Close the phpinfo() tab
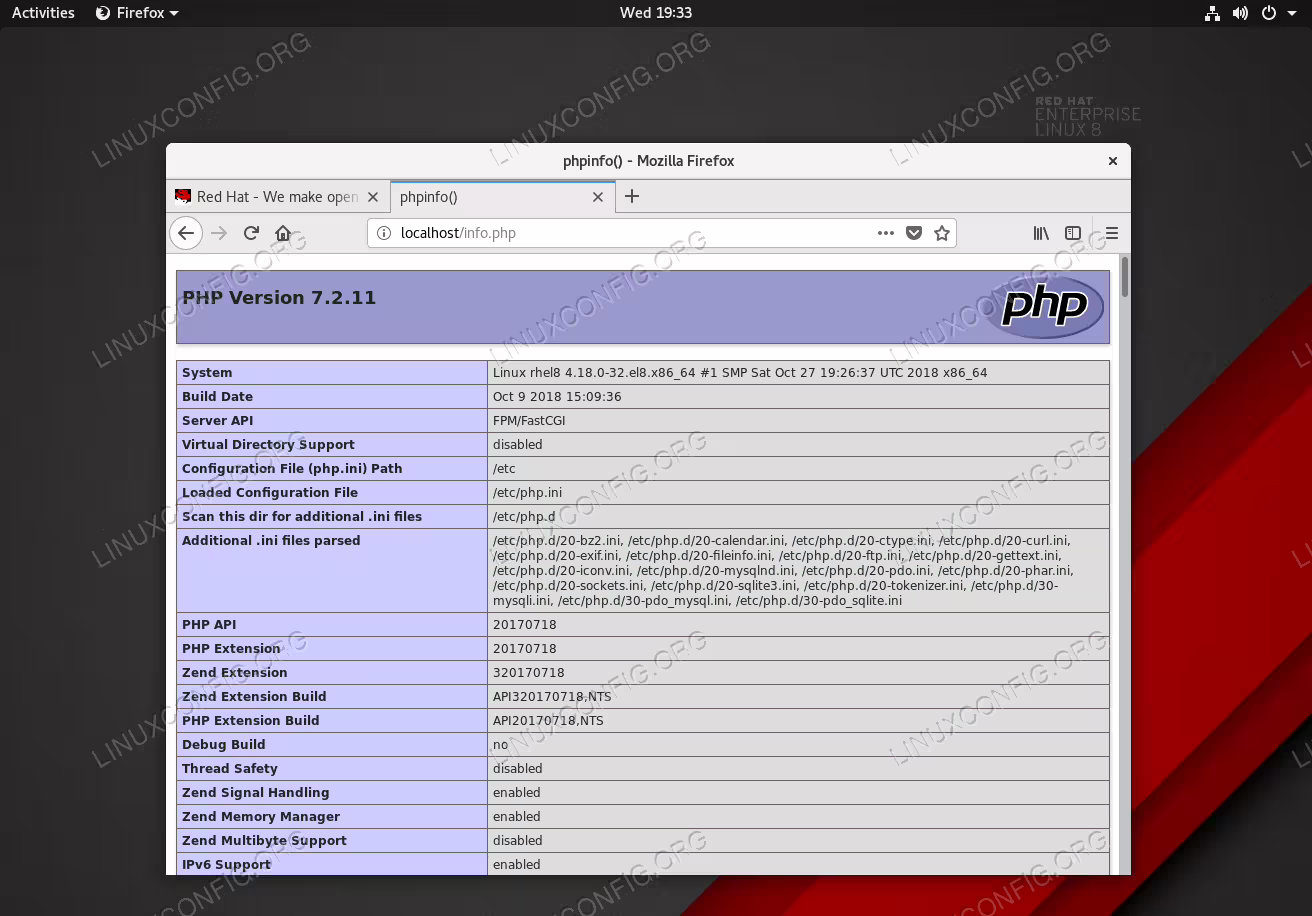This screenshot has height=916, width=1312. point(598,197)
